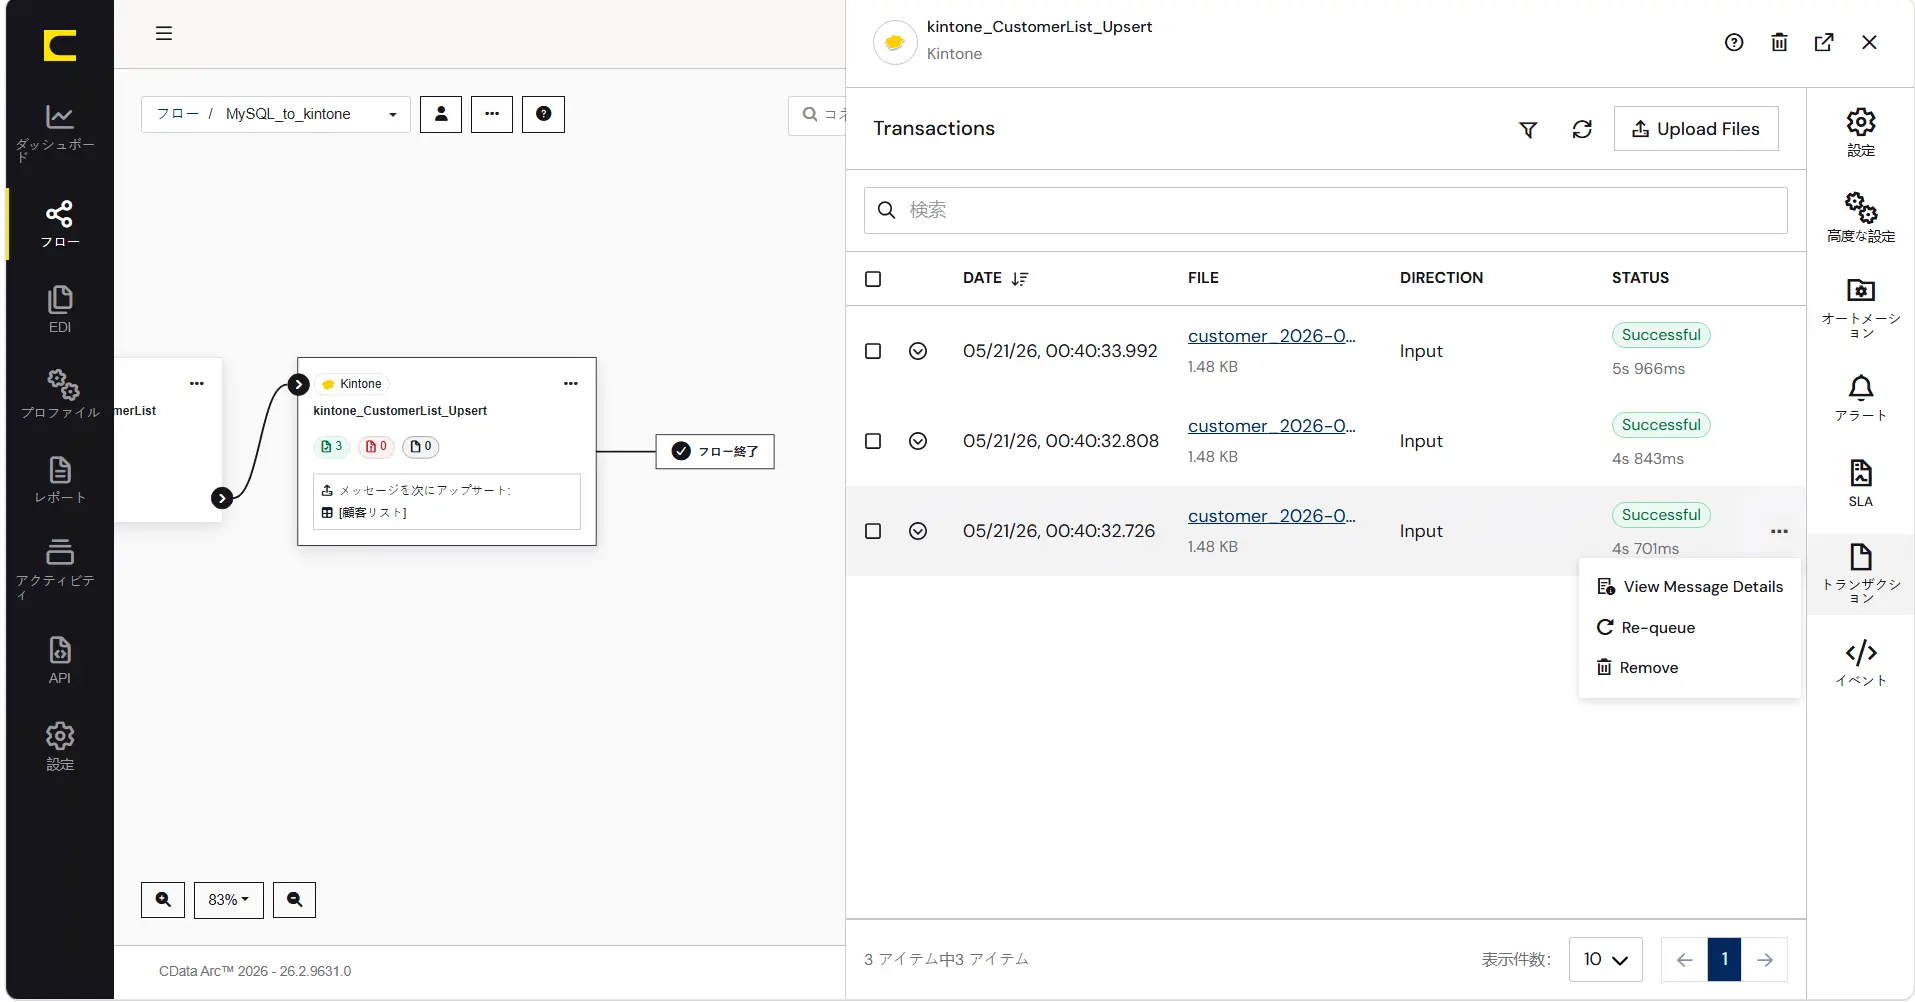Image resolution: width=1915 pixels, height=1002 pixels.
Task: Delete the kintone_CustomerList_Upsert connector
Action: pos(1779,42)
